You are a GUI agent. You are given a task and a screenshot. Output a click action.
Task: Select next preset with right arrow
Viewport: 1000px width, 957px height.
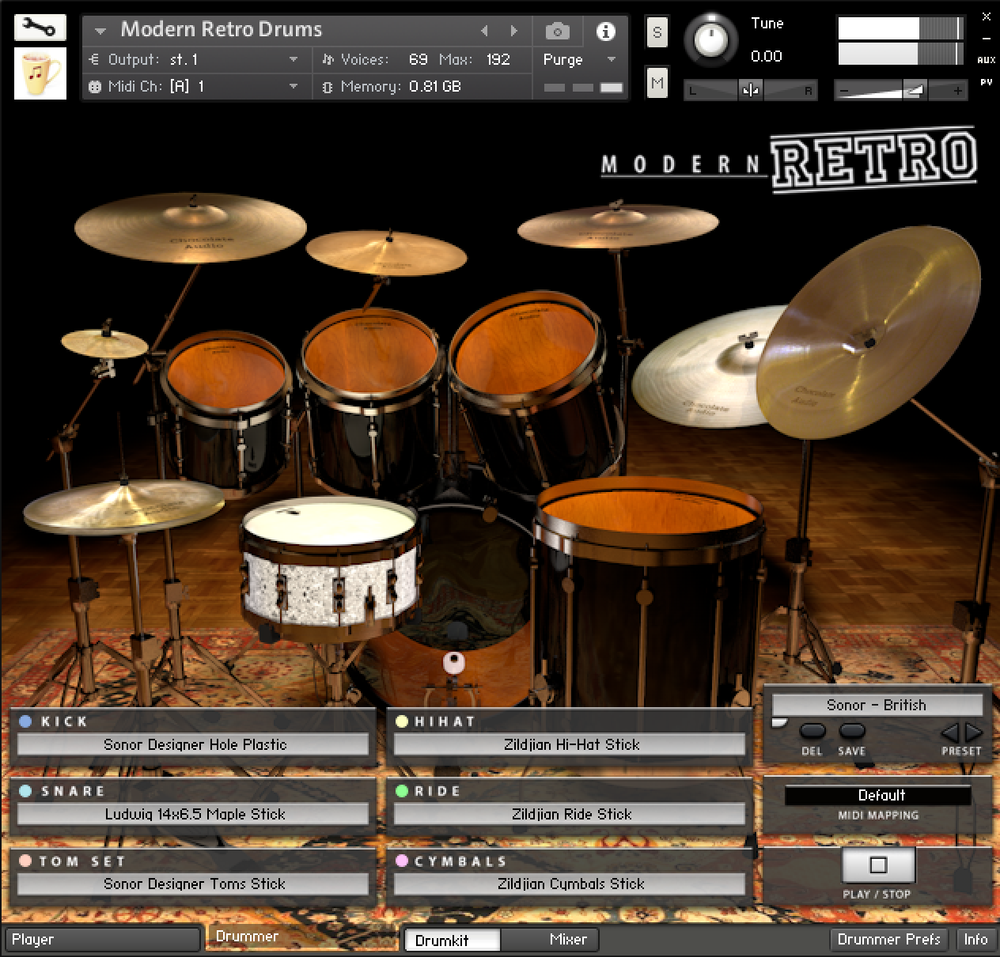tap(973, 732)
